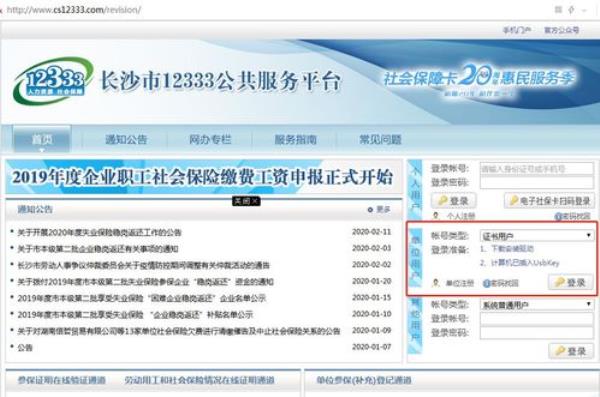Screen dimensions: 600x397
Task: Open the 帐号类型 dropdown showing 证书用户
Action: pyautogui.click(x=537, y=235)
